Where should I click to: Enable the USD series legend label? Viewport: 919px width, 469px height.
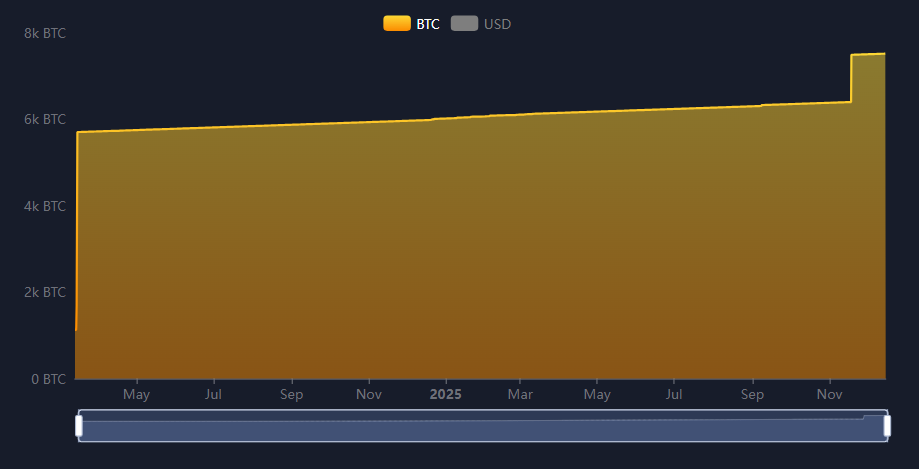coord(497,24)
